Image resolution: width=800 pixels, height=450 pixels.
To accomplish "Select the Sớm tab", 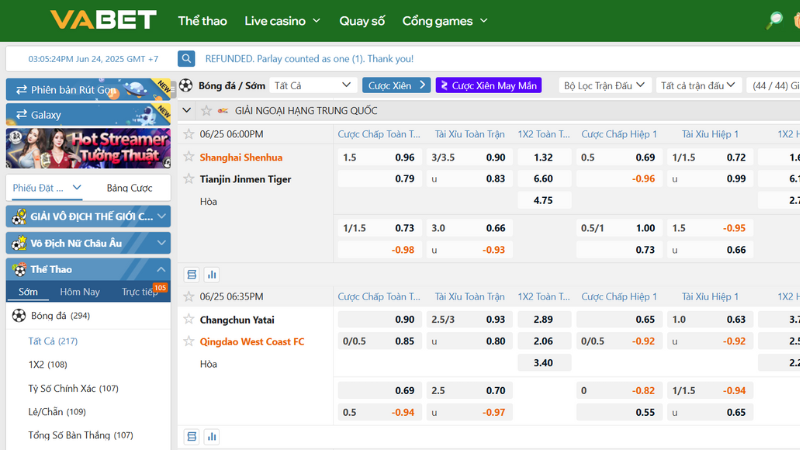I will click(x=28, y=292).
